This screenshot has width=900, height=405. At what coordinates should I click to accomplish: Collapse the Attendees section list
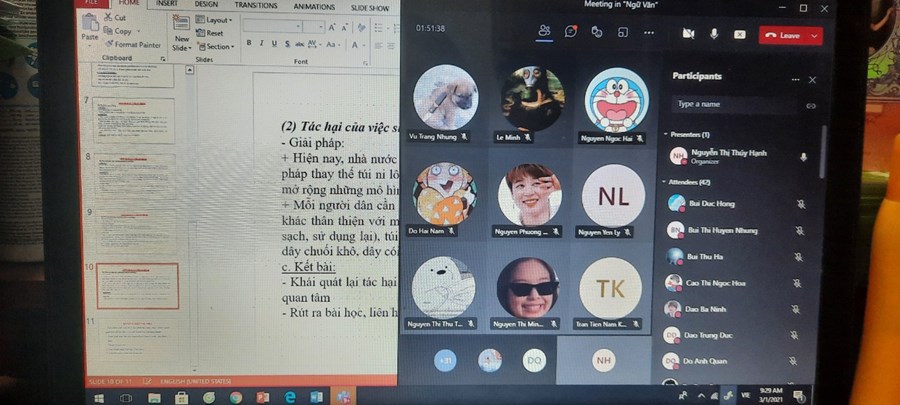click(664, 182)
